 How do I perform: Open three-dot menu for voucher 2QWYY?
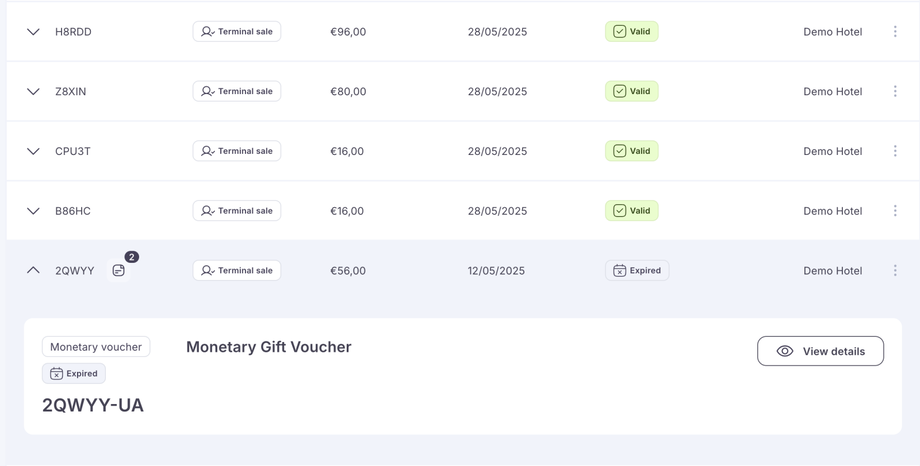[x=895, y=271]
